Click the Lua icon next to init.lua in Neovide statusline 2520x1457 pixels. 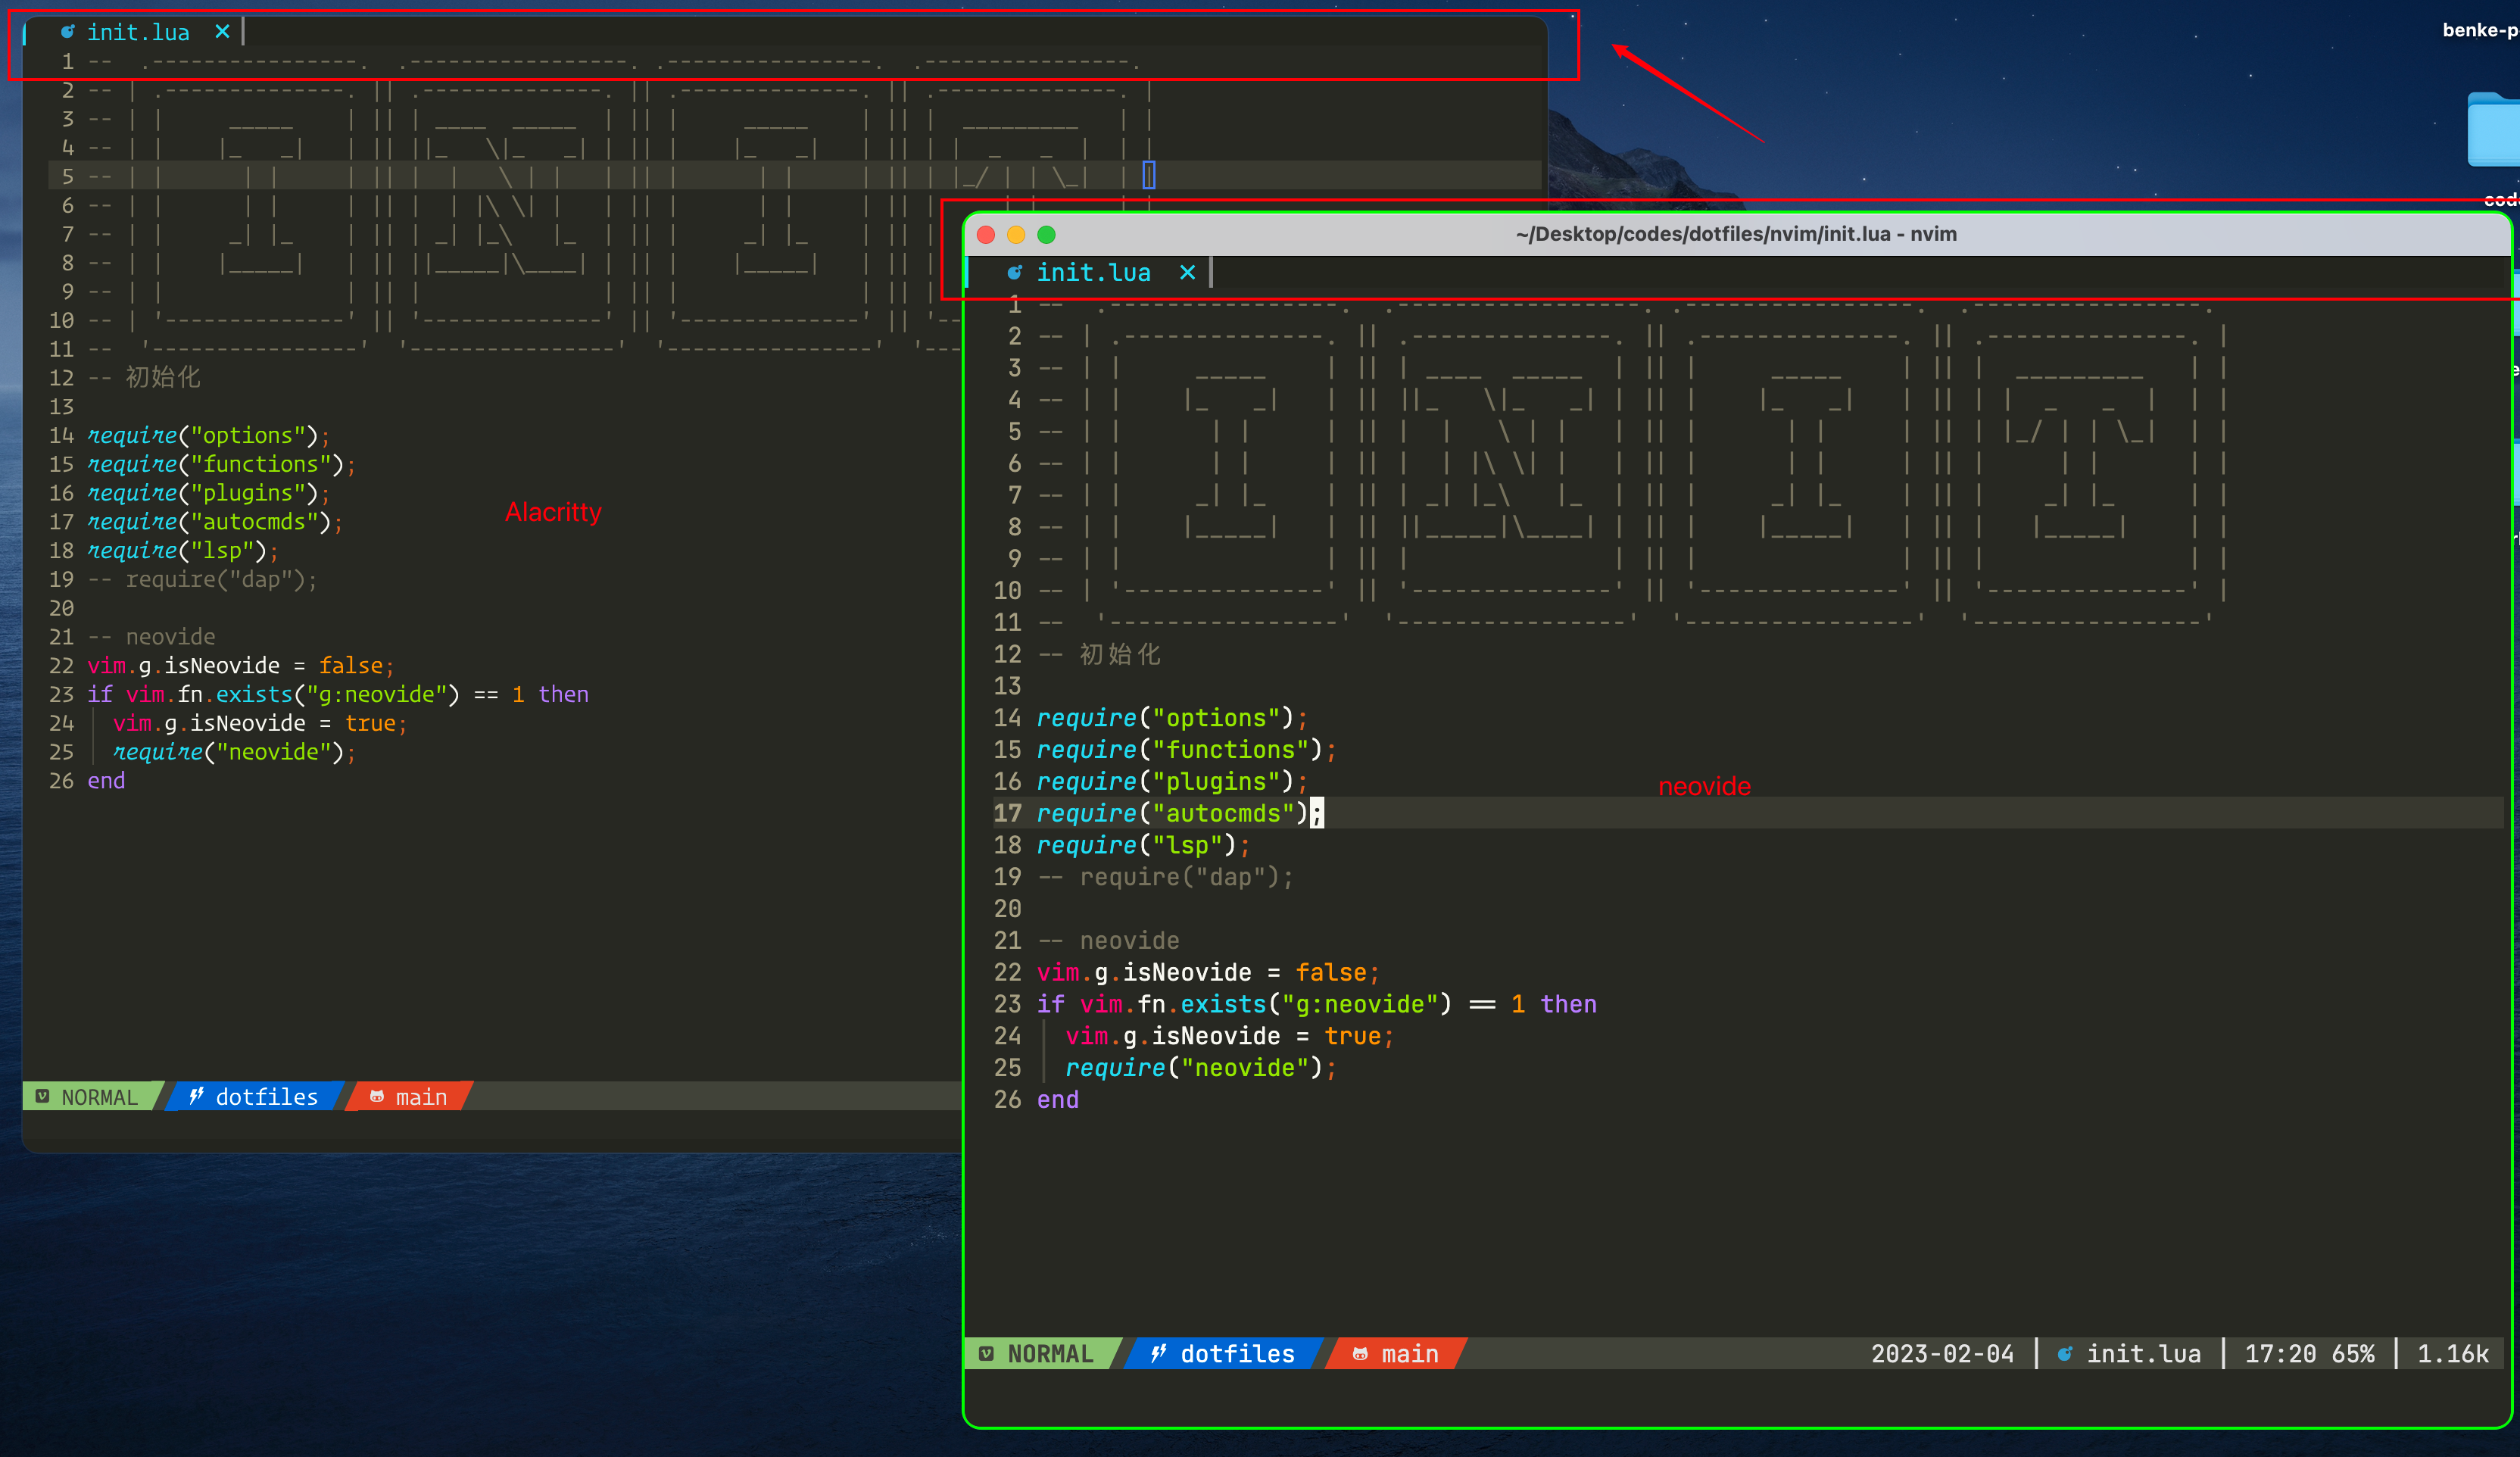point(2064,1354)
